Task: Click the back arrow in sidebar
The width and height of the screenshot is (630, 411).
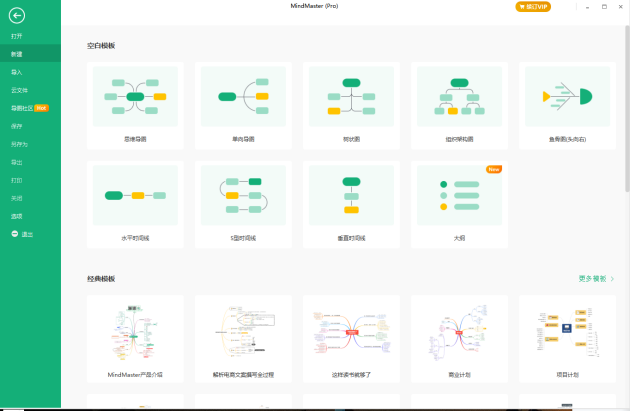Action: click(x=16, y=16)
